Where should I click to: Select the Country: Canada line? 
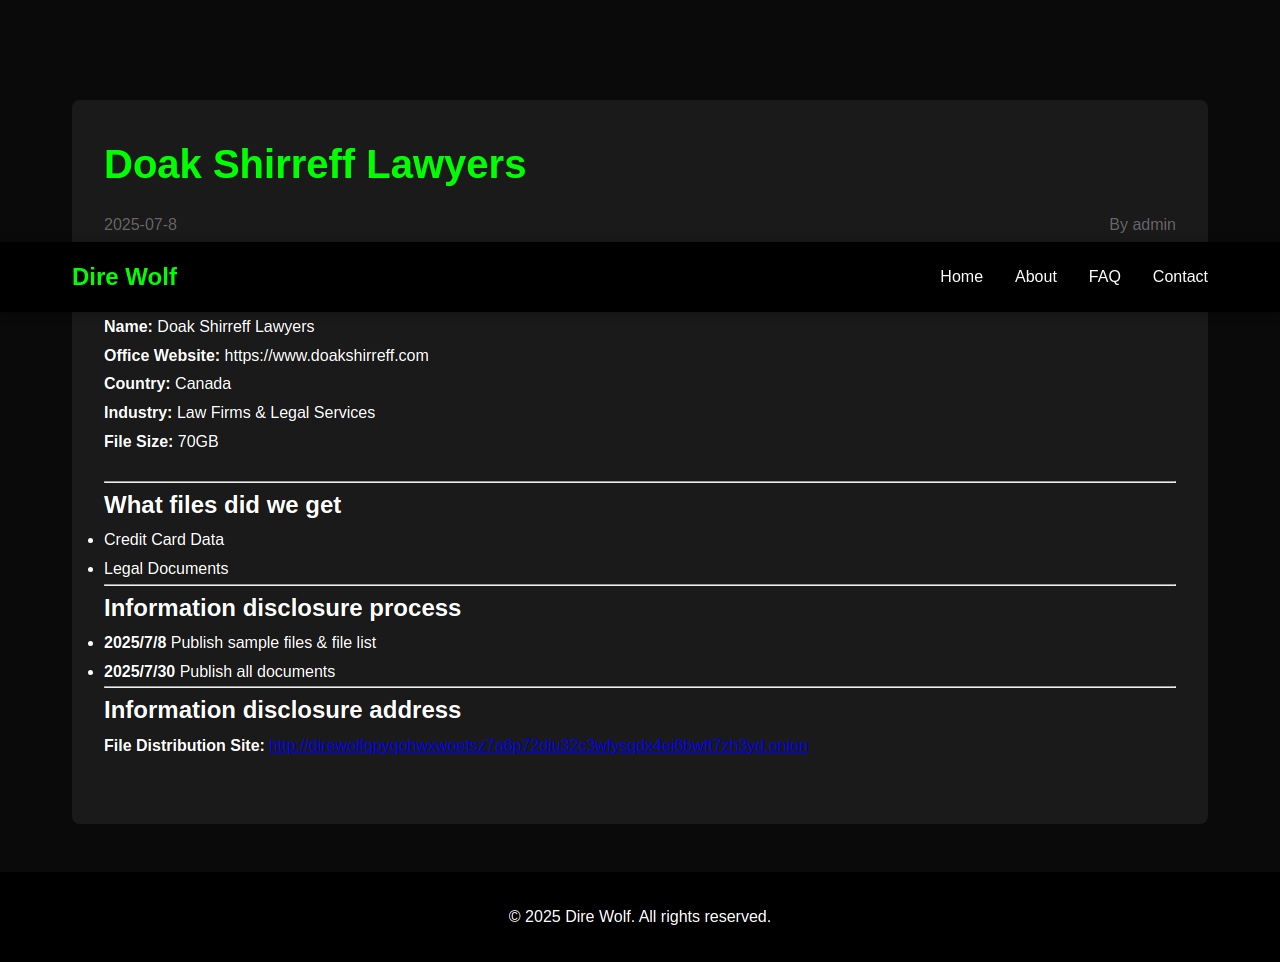pos(167,384)
